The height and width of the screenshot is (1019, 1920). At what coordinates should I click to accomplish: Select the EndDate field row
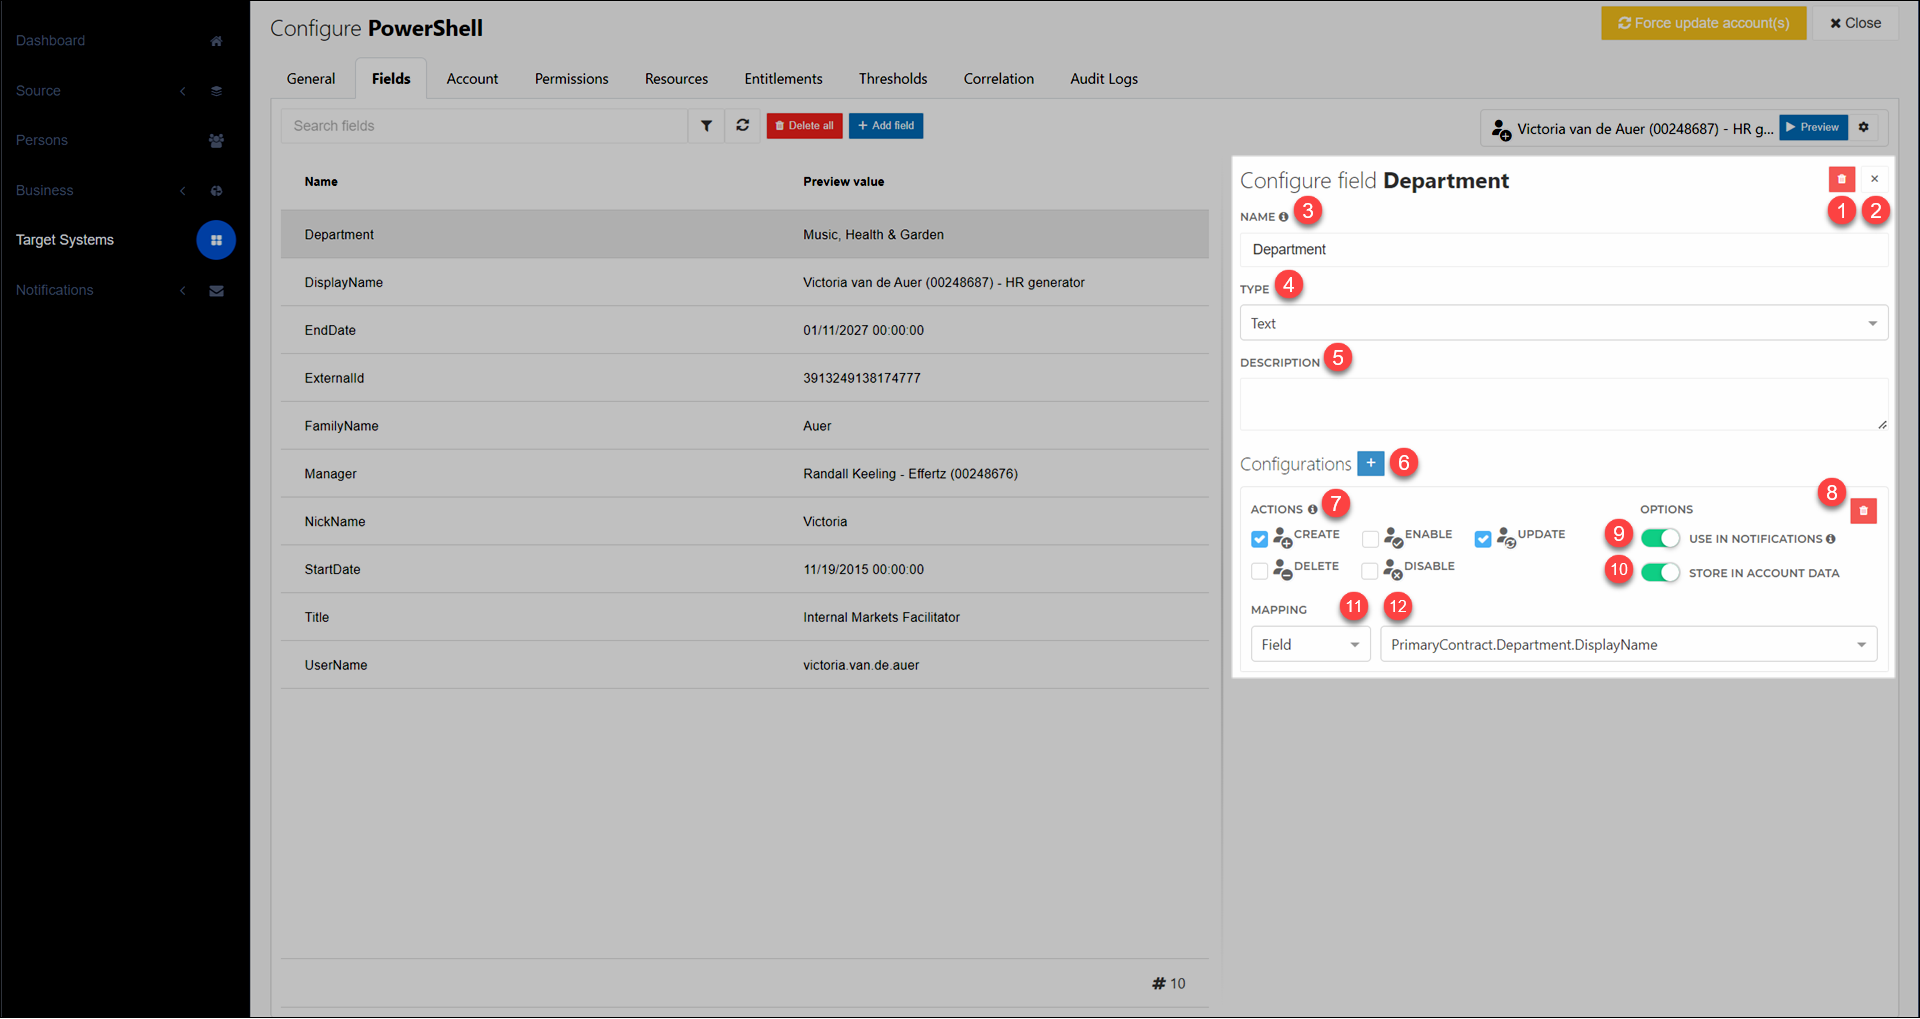tap(745, 331)
